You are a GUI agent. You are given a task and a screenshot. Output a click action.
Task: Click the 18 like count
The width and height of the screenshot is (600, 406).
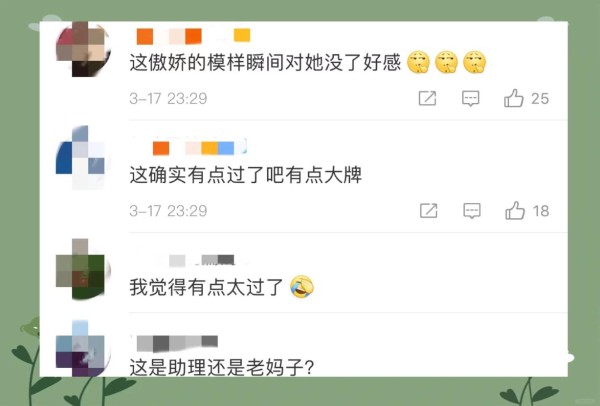click(541, 211)
